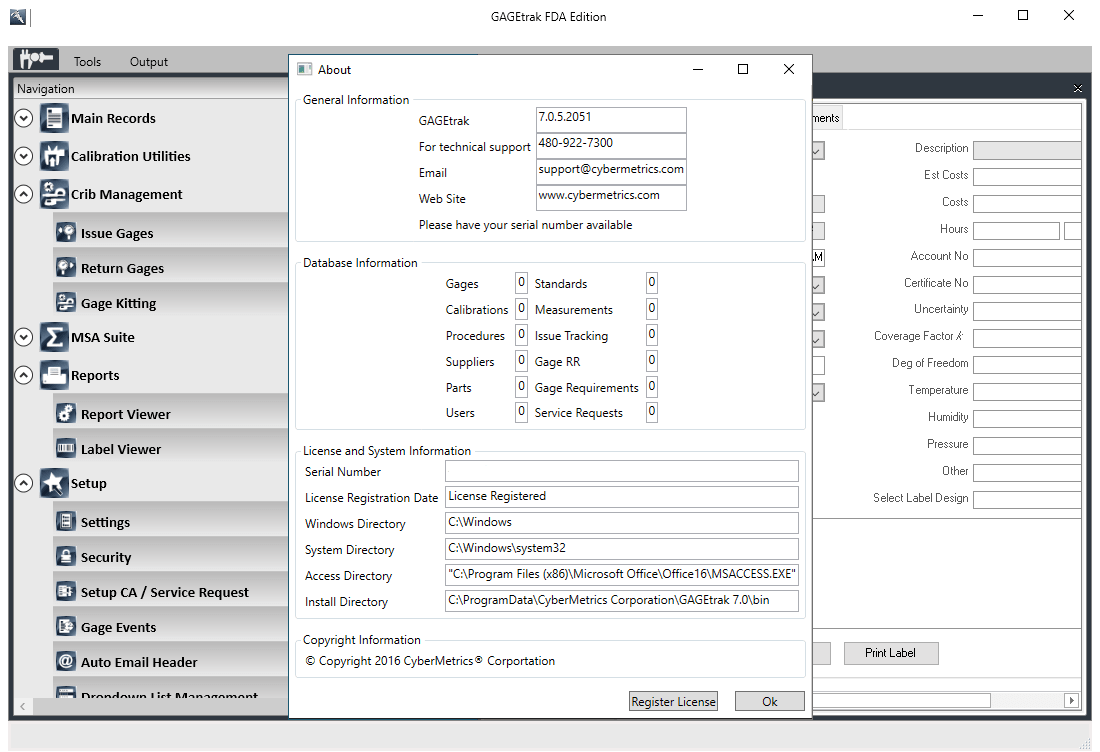The image size is (1100, 752).
Task: Click the Serial Number field
Action: [621, 471]
